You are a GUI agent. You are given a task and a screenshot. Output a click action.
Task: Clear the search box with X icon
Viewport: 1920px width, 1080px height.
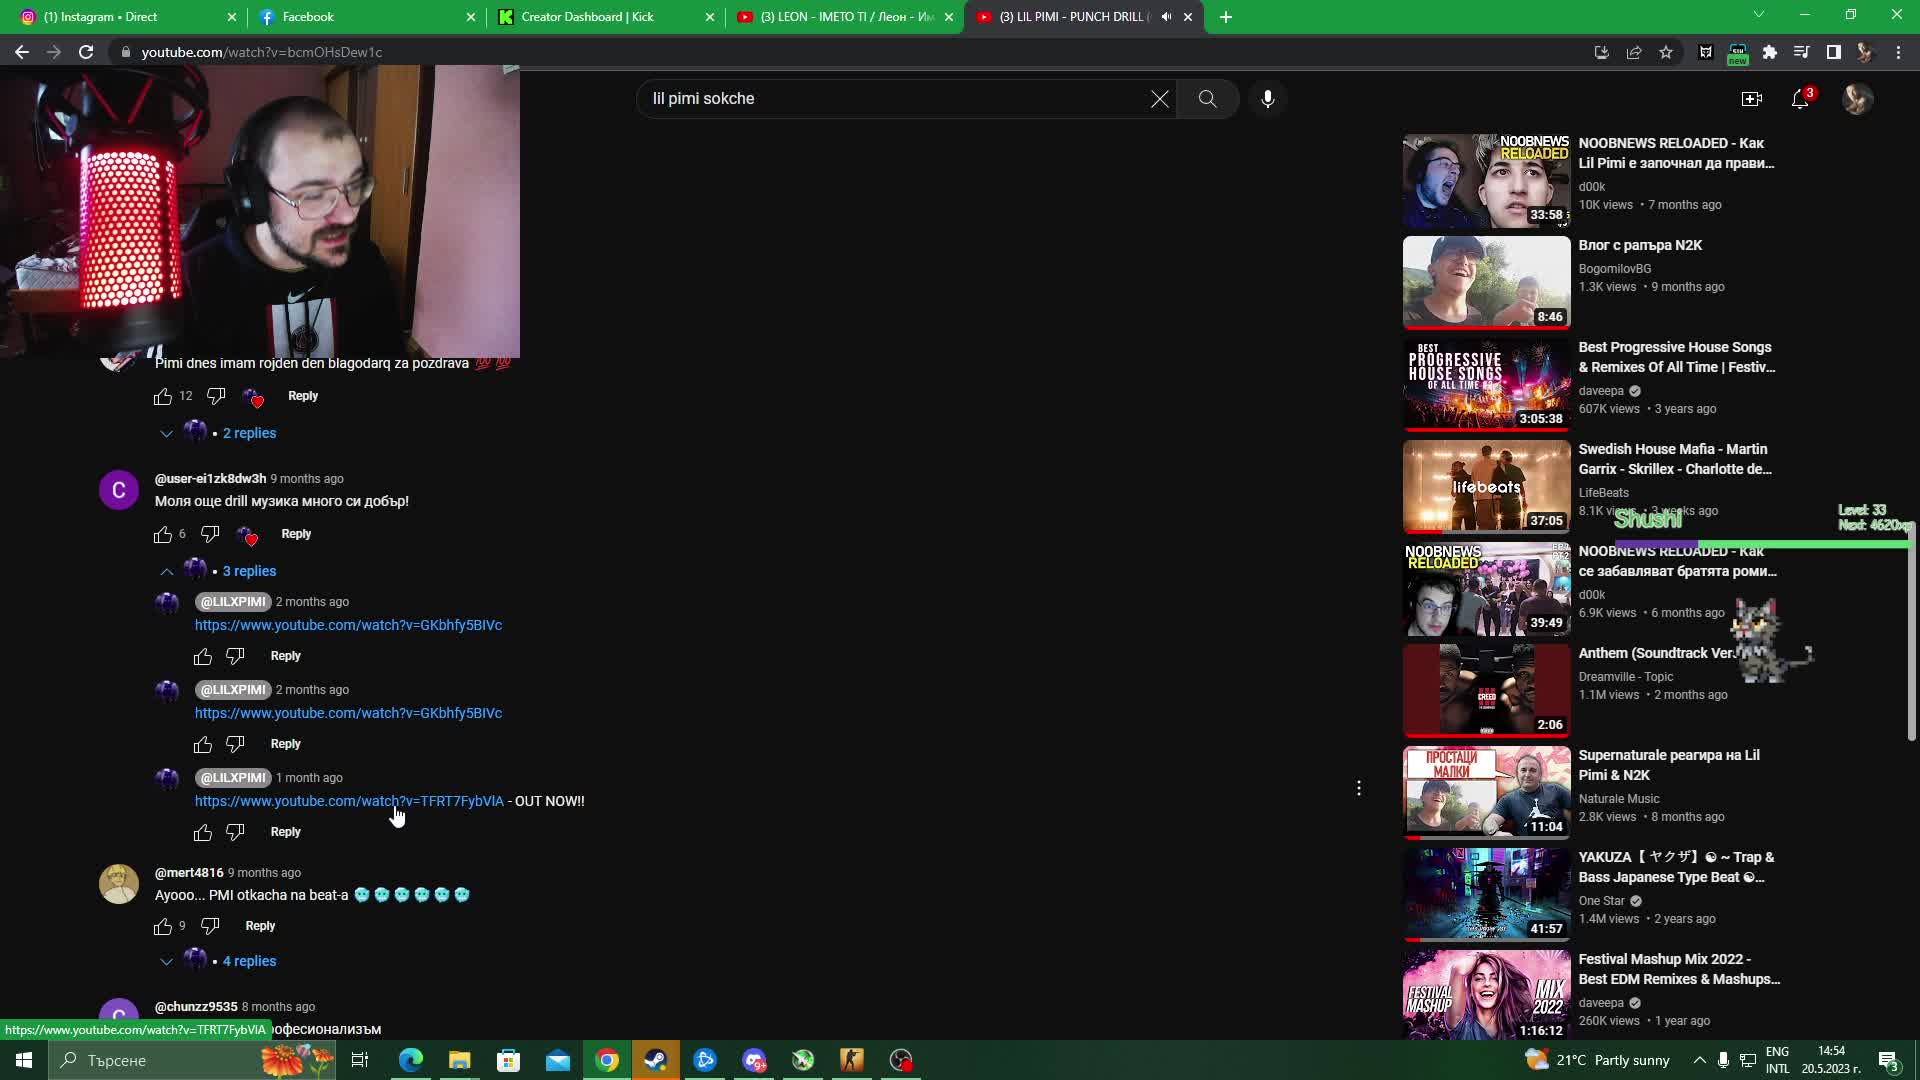pos(1159,99)
